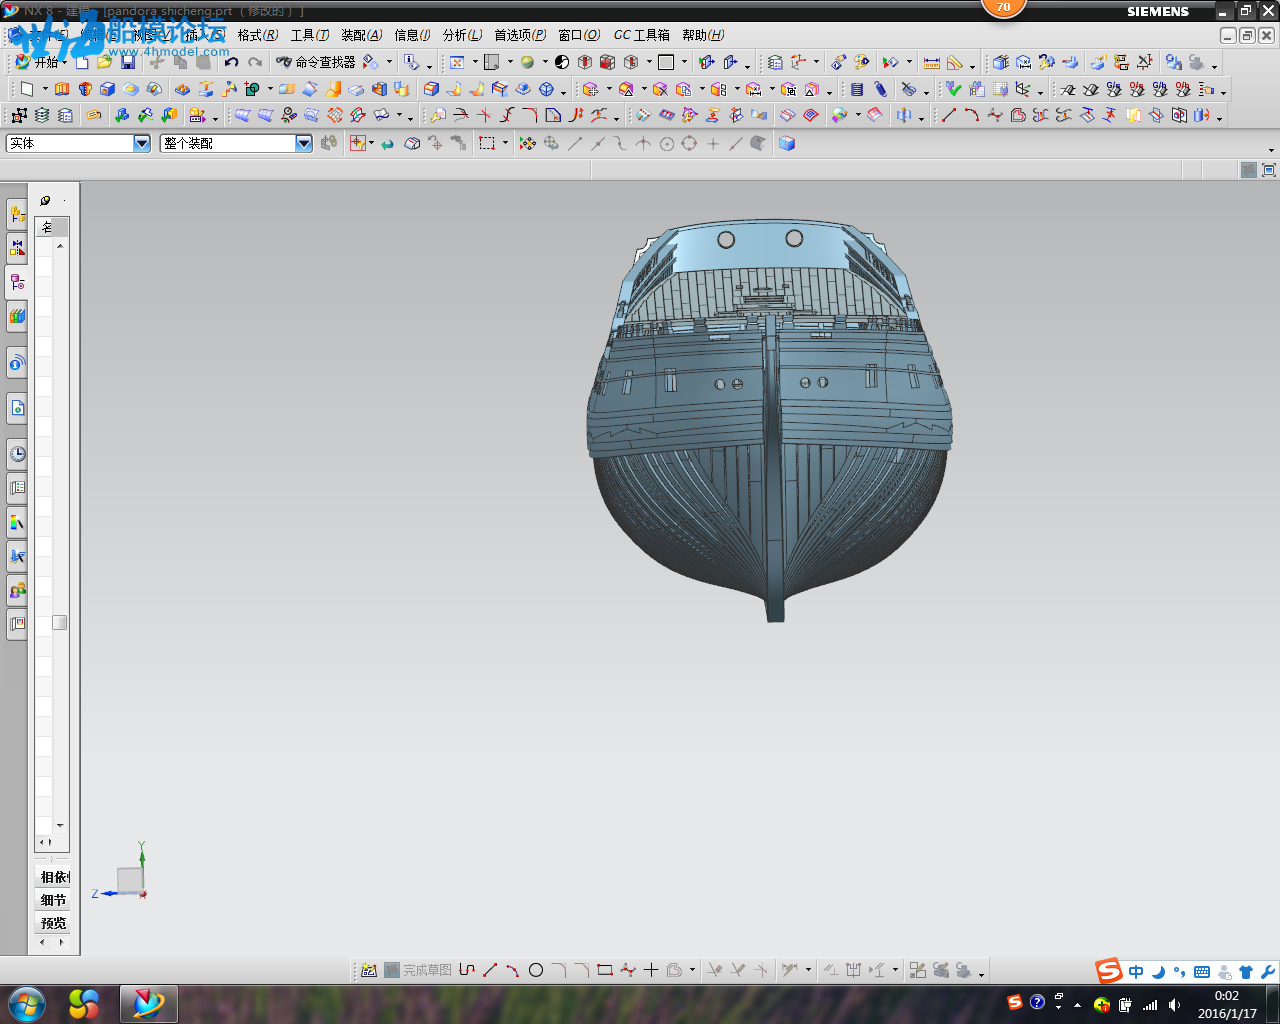
Task: Toggle full screen mode icon
Action: pos(1269,170)
